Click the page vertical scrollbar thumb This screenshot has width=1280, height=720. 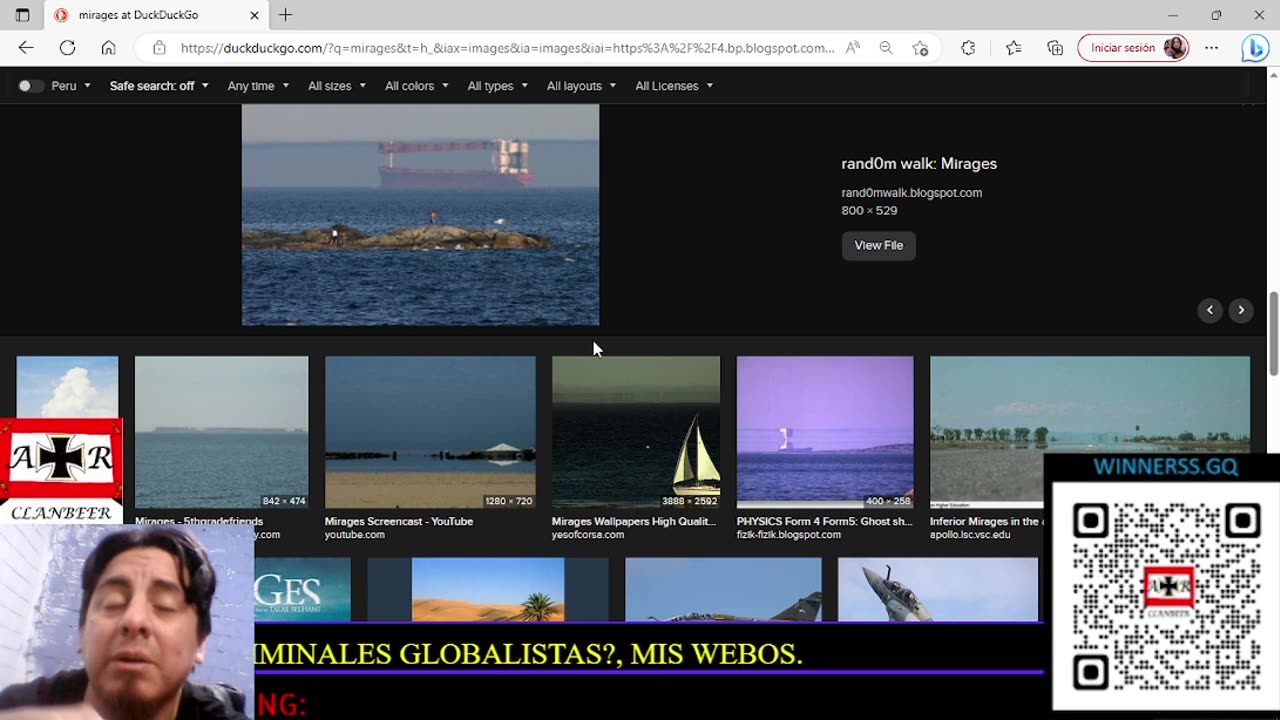click(x=1273, y=334)
